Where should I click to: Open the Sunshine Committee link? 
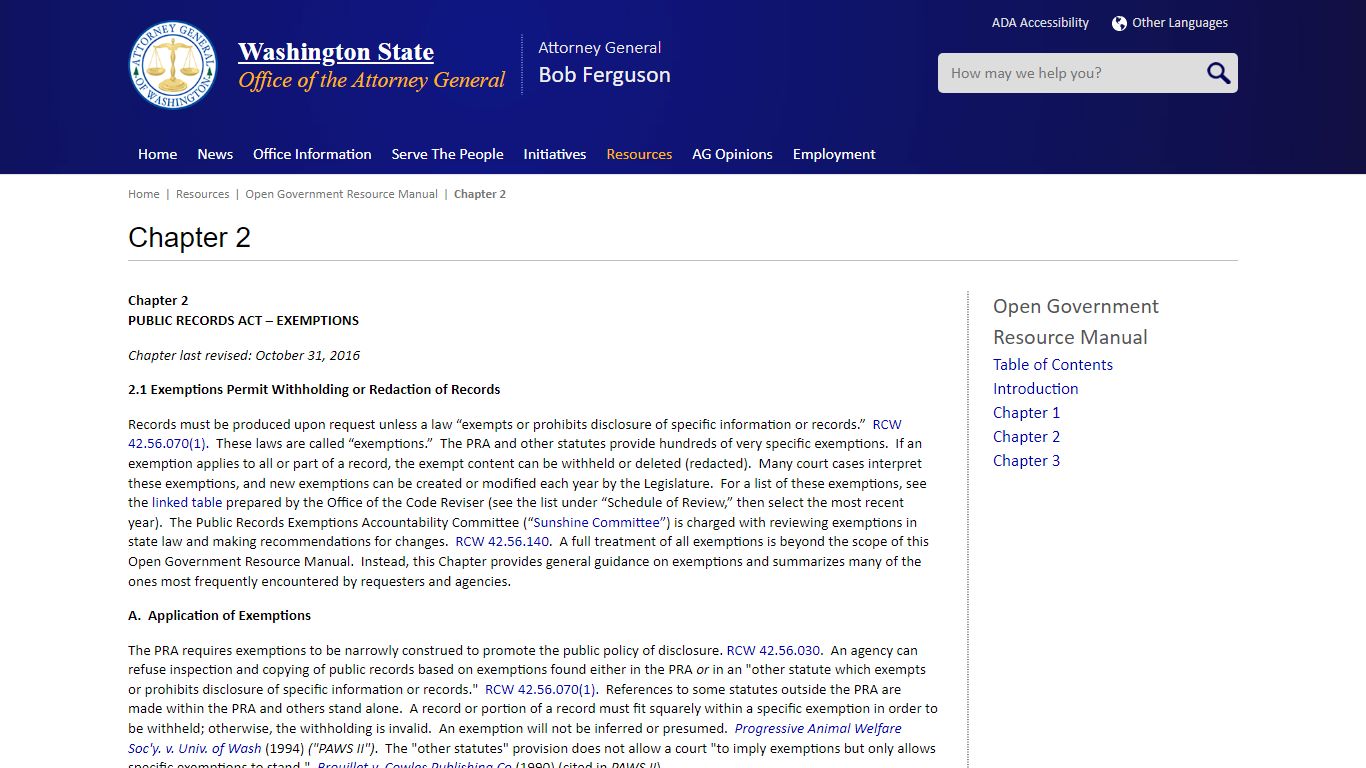597,522
